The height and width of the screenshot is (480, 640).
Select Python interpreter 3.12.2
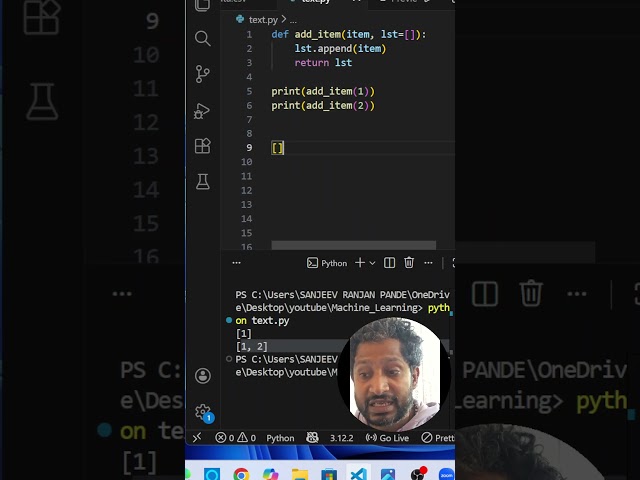pyautogui.click(x=342, y=438)
